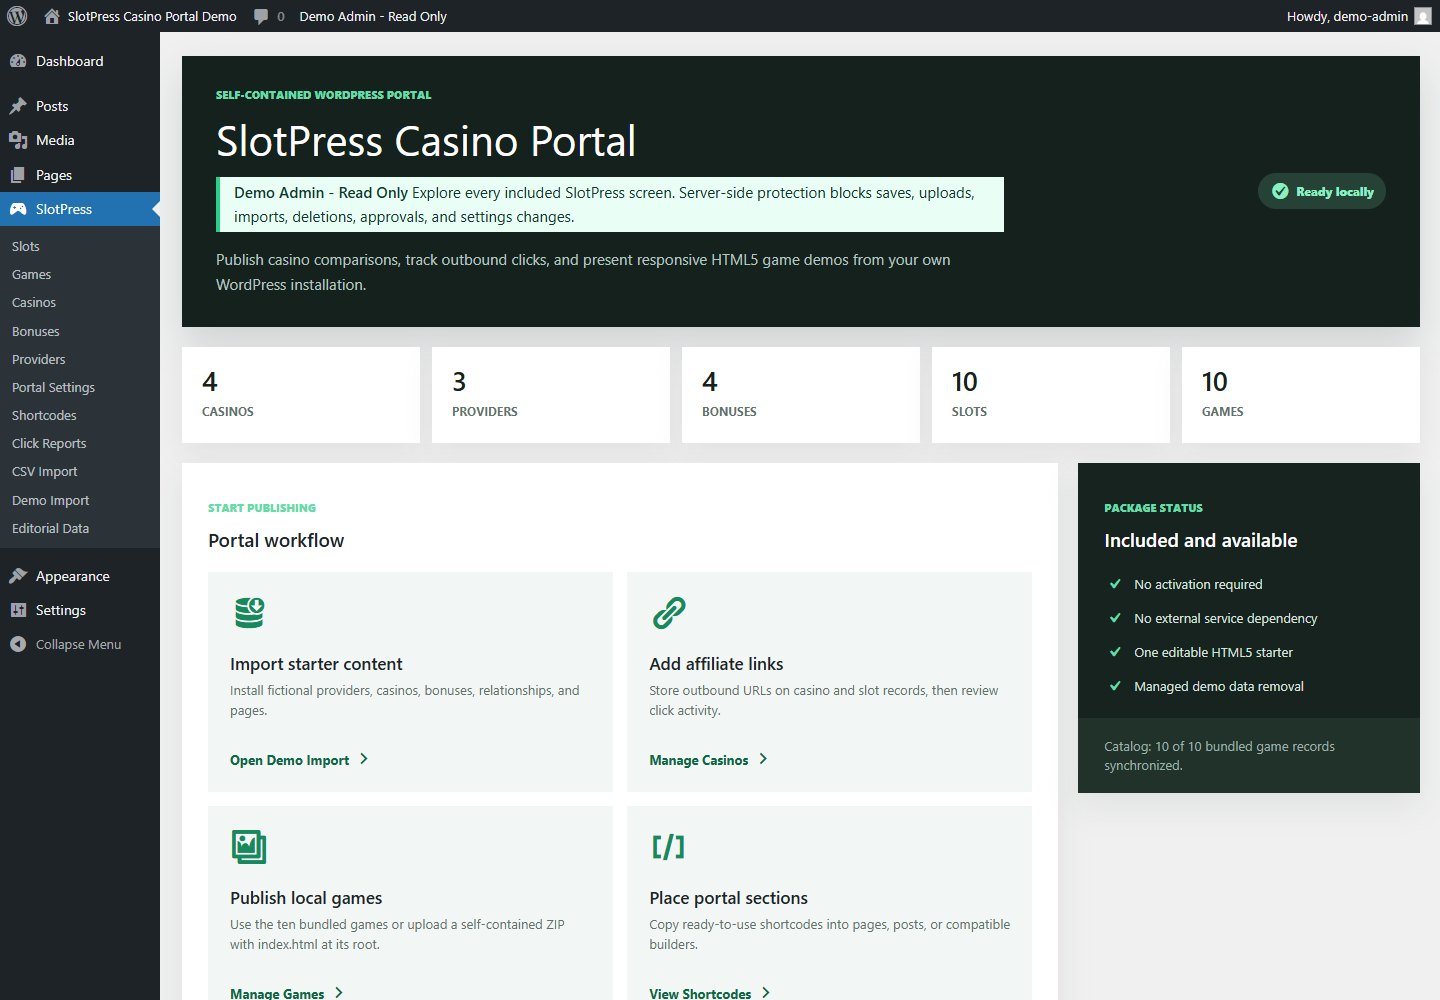The image size is (1440, 1000).
Task: Click the Settings sliders icon
Action: pyautogui.click(x=18, y=610)
